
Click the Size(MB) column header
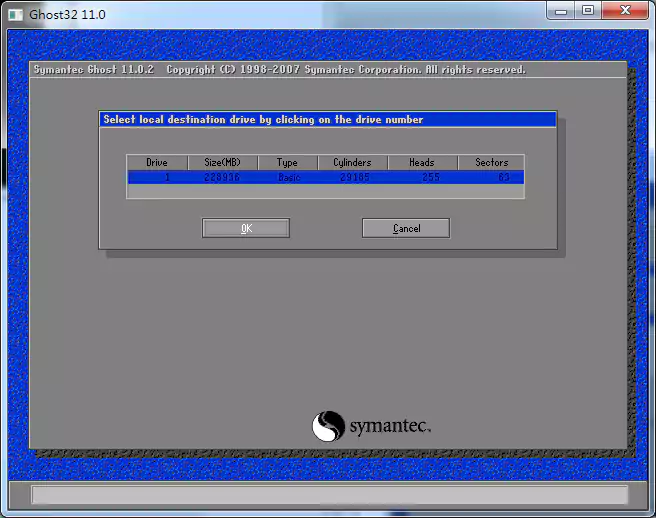tap(222, 162)
